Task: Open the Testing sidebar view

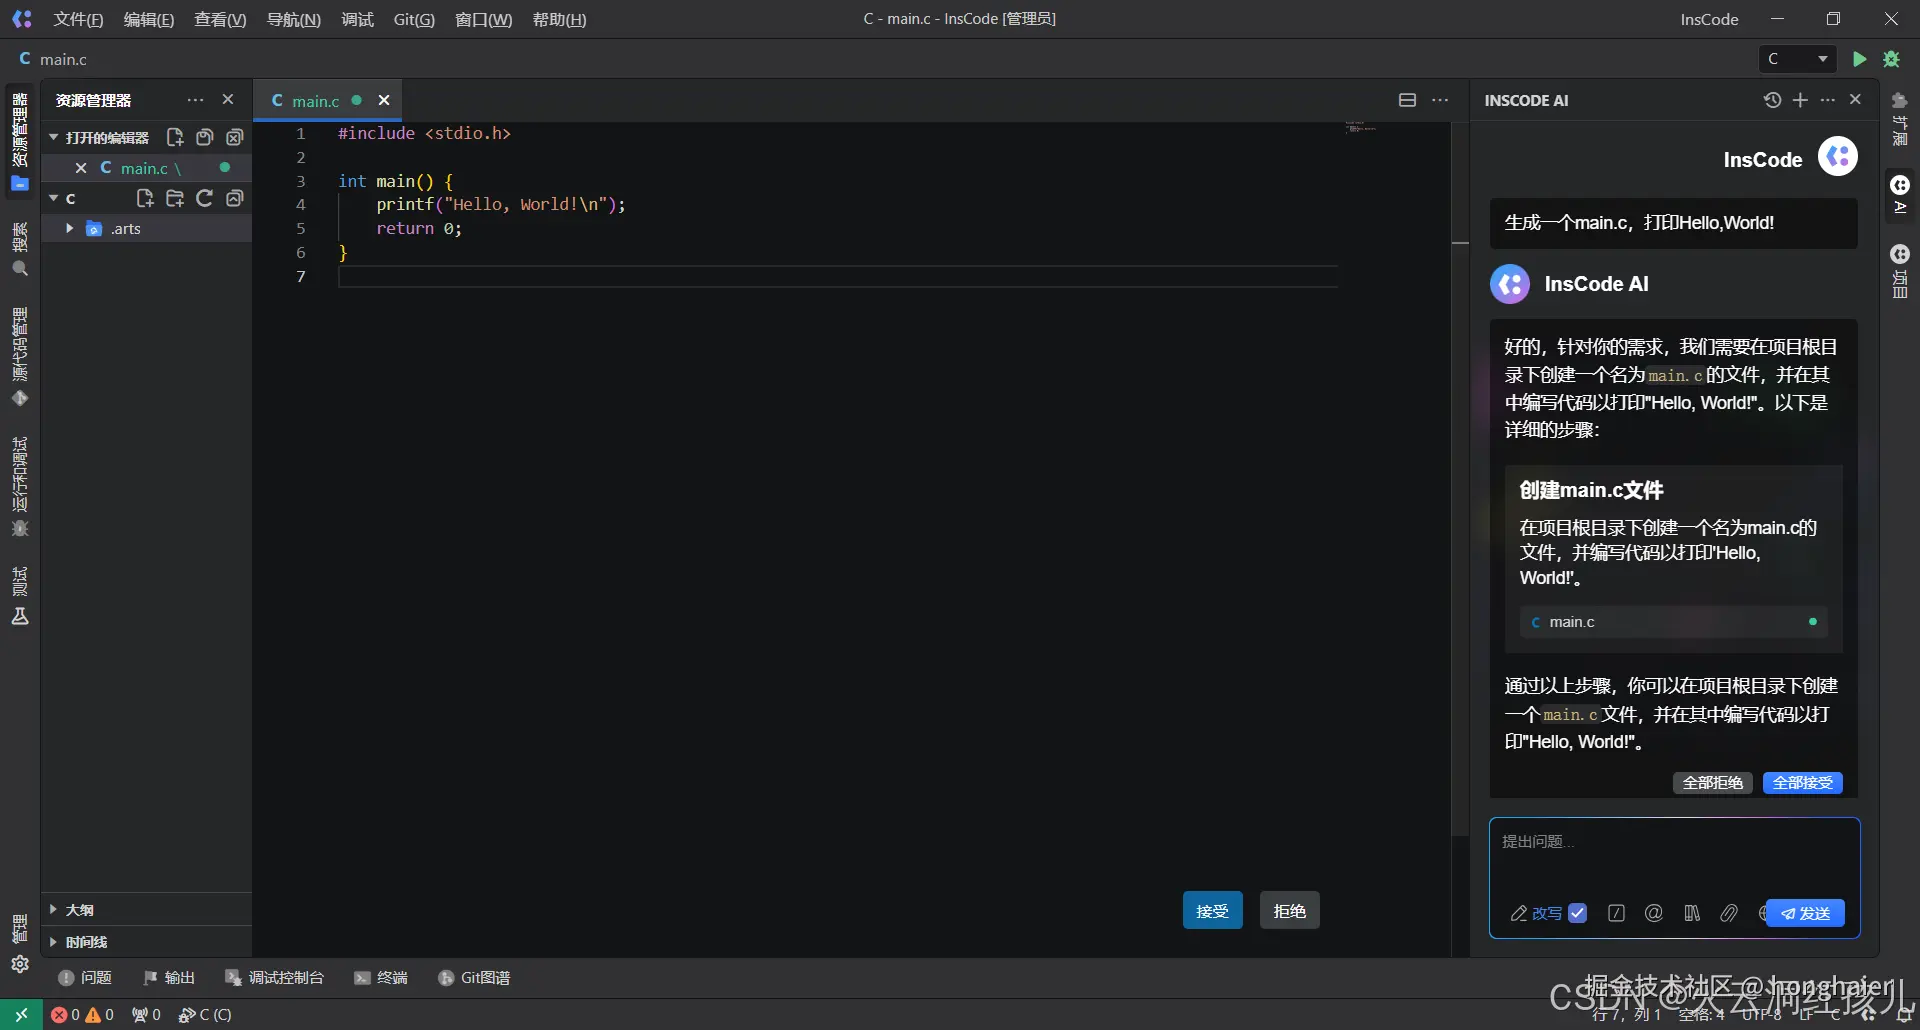Action: (20, 596)
